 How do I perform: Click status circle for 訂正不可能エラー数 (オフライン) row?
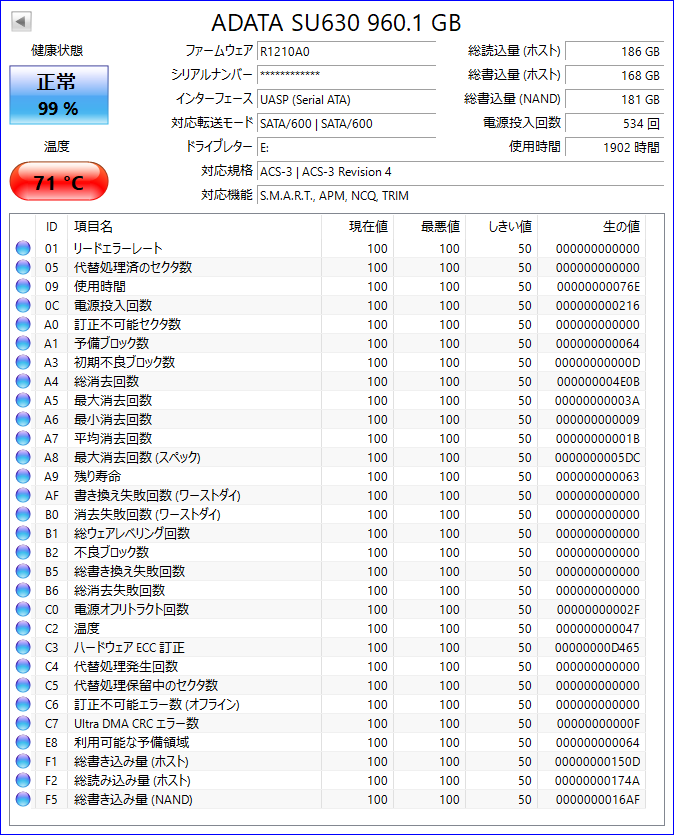(23, 704)
